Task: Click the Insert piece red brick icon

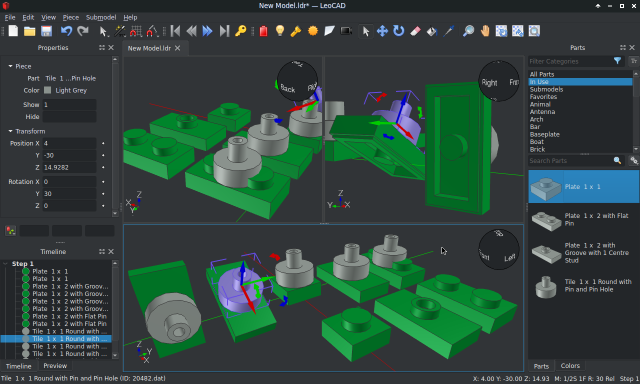Action: 264,31
